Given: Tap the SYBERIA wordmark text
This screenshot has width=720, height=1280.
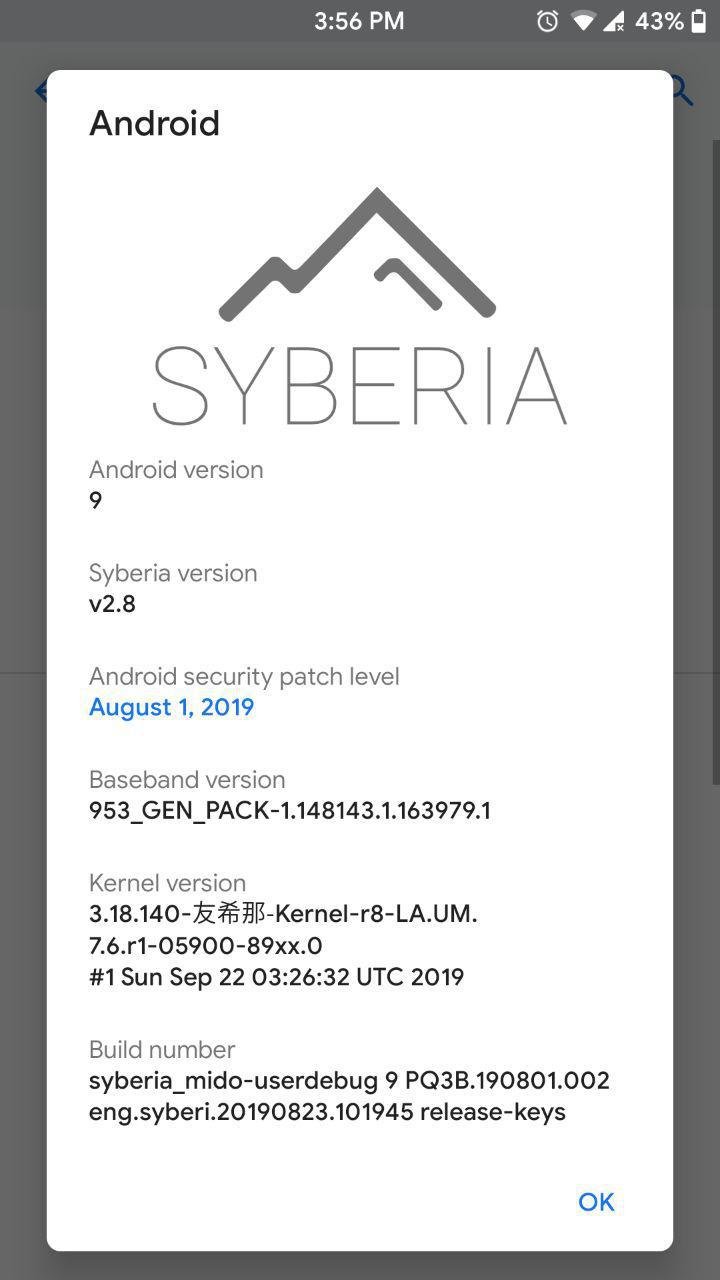Looking at the screenshot, I should coord(360,386).
